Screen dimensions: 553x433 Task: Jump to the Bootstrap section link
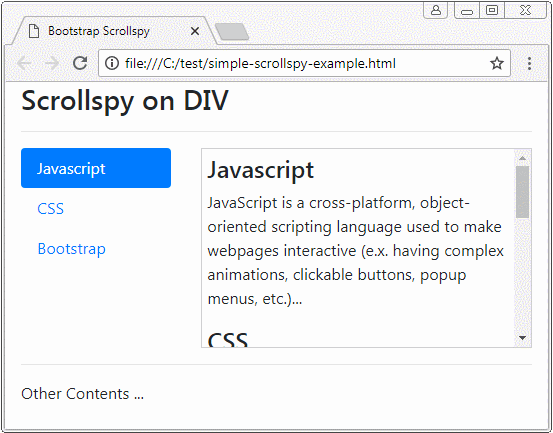pos(72,249)
